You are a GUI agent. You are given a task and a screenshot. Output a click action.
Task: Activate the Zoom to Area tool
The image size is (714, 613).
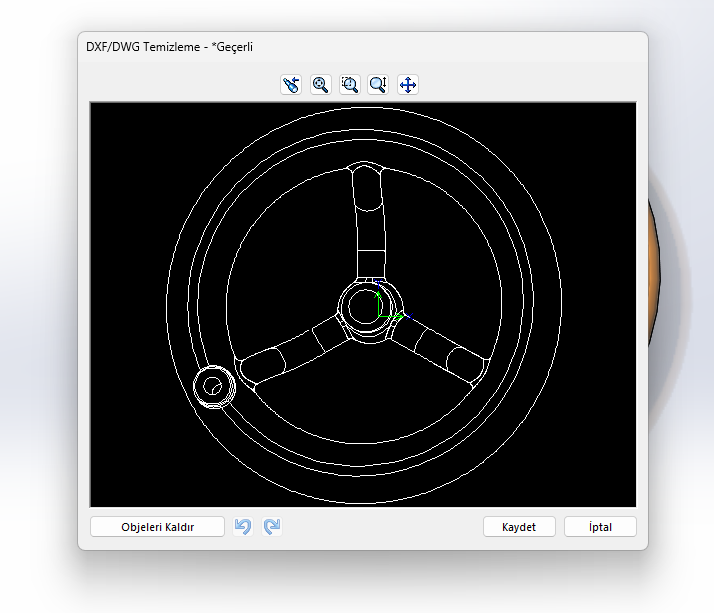click(x=349, y=85)
